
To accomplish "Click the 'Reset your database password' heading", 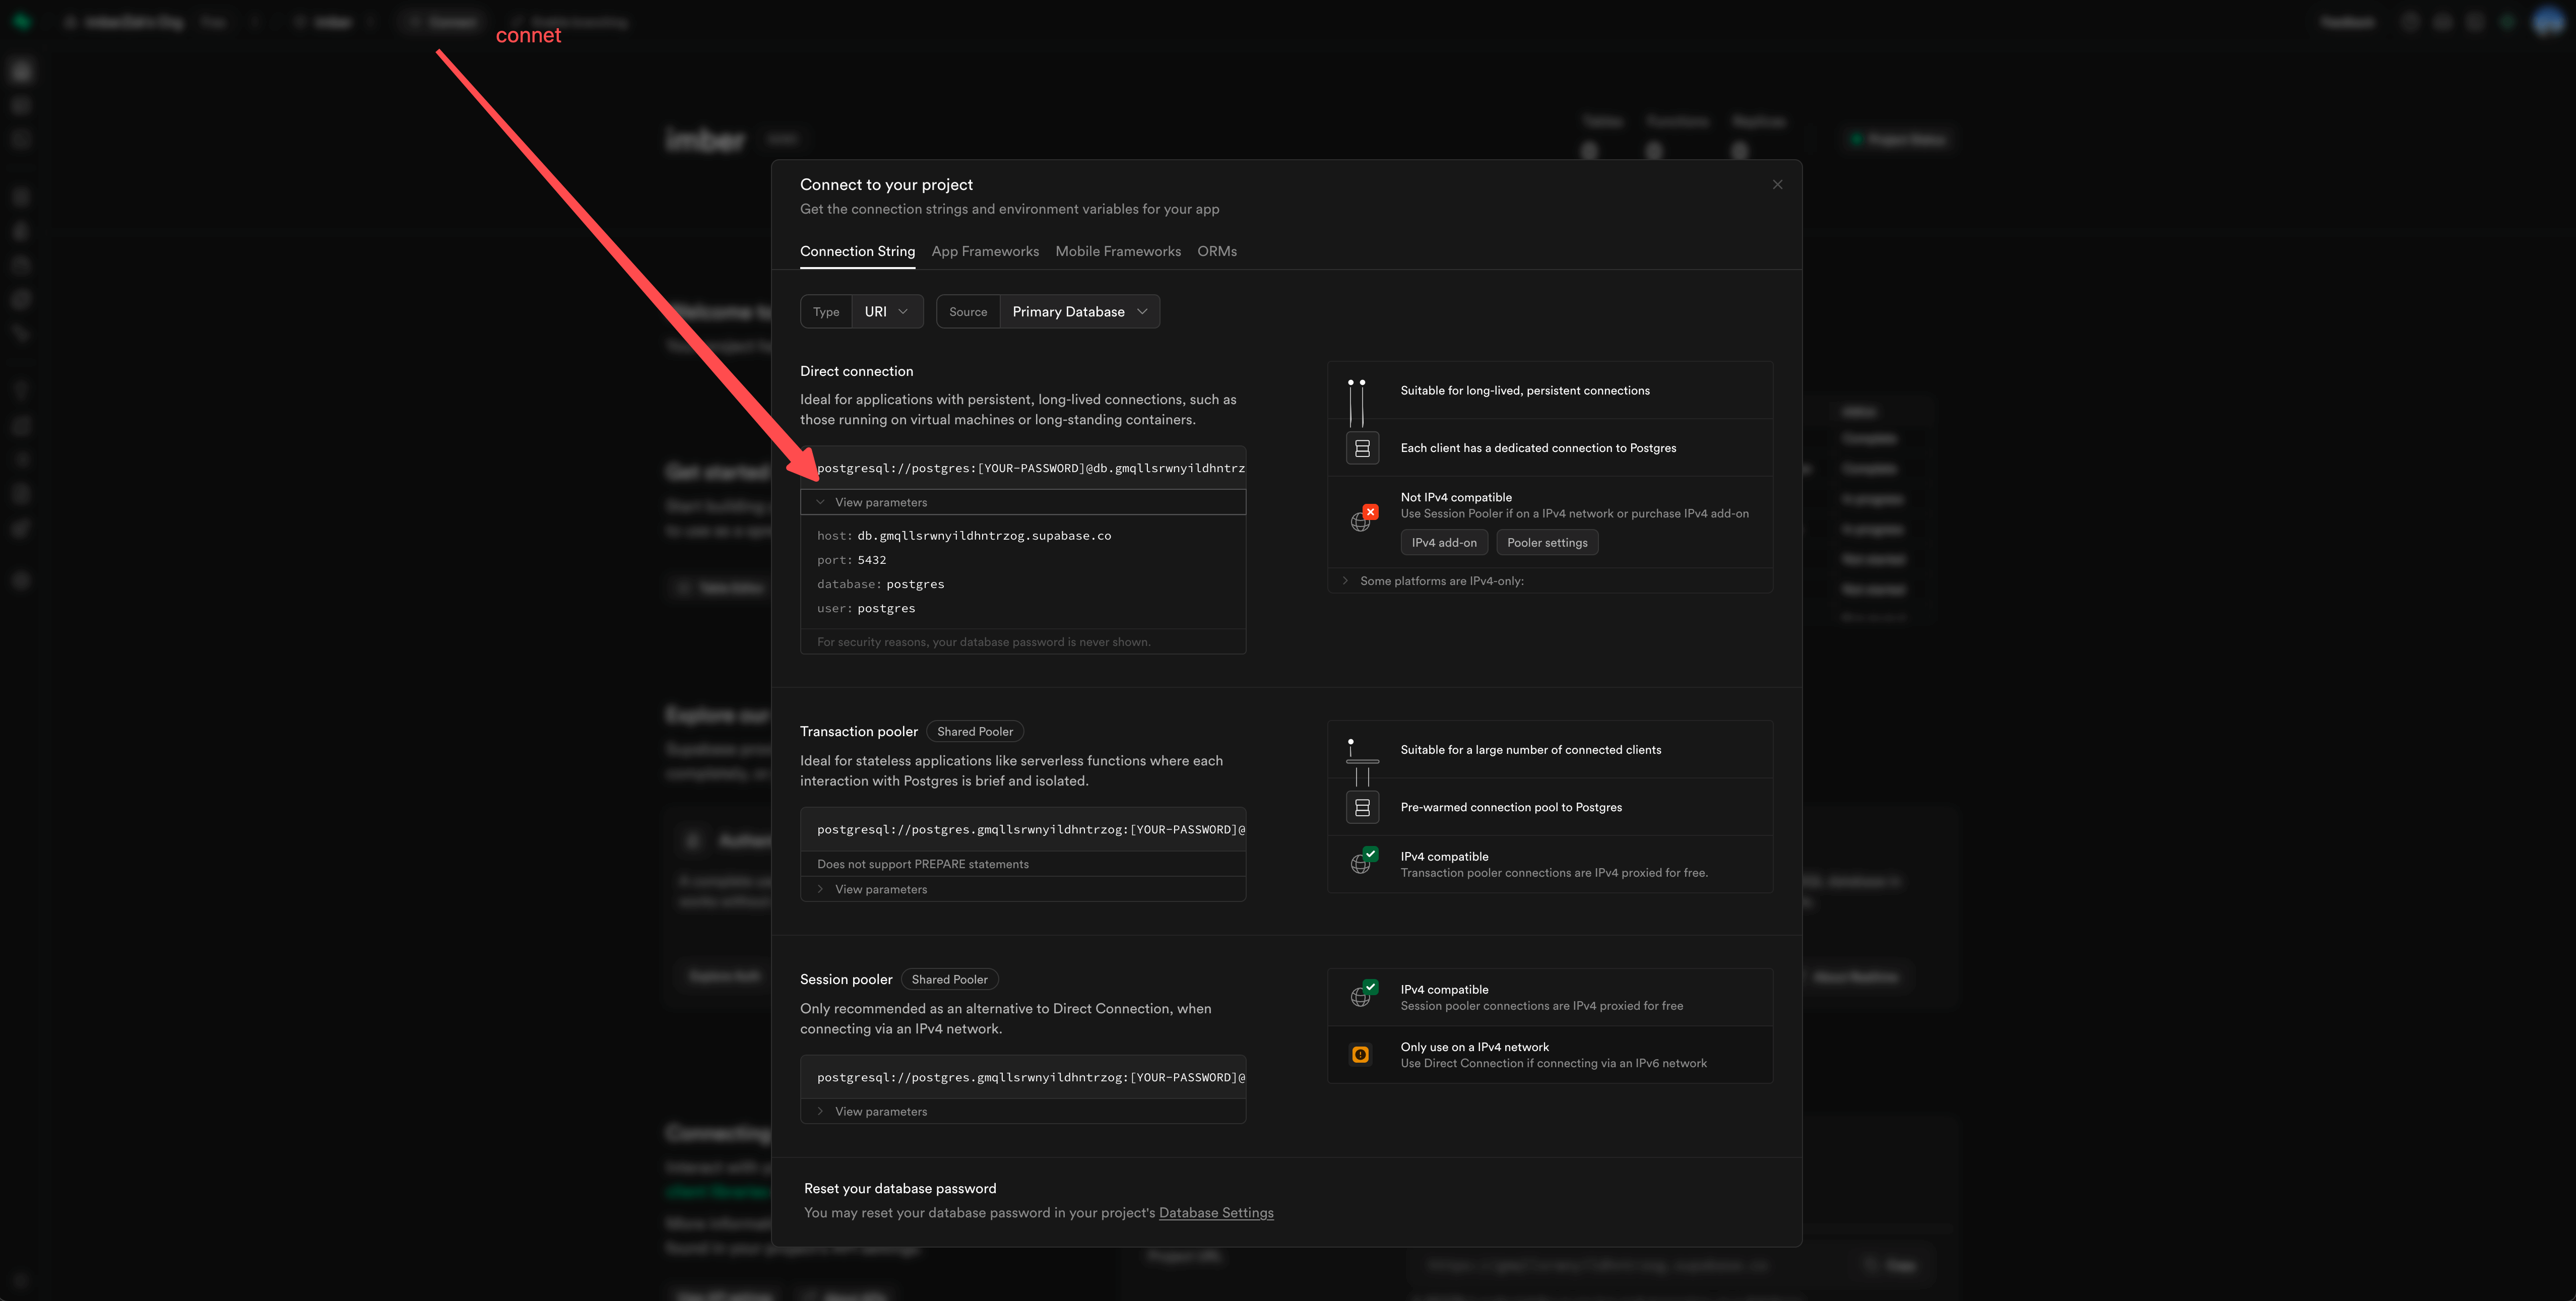I will [900, 1189].
